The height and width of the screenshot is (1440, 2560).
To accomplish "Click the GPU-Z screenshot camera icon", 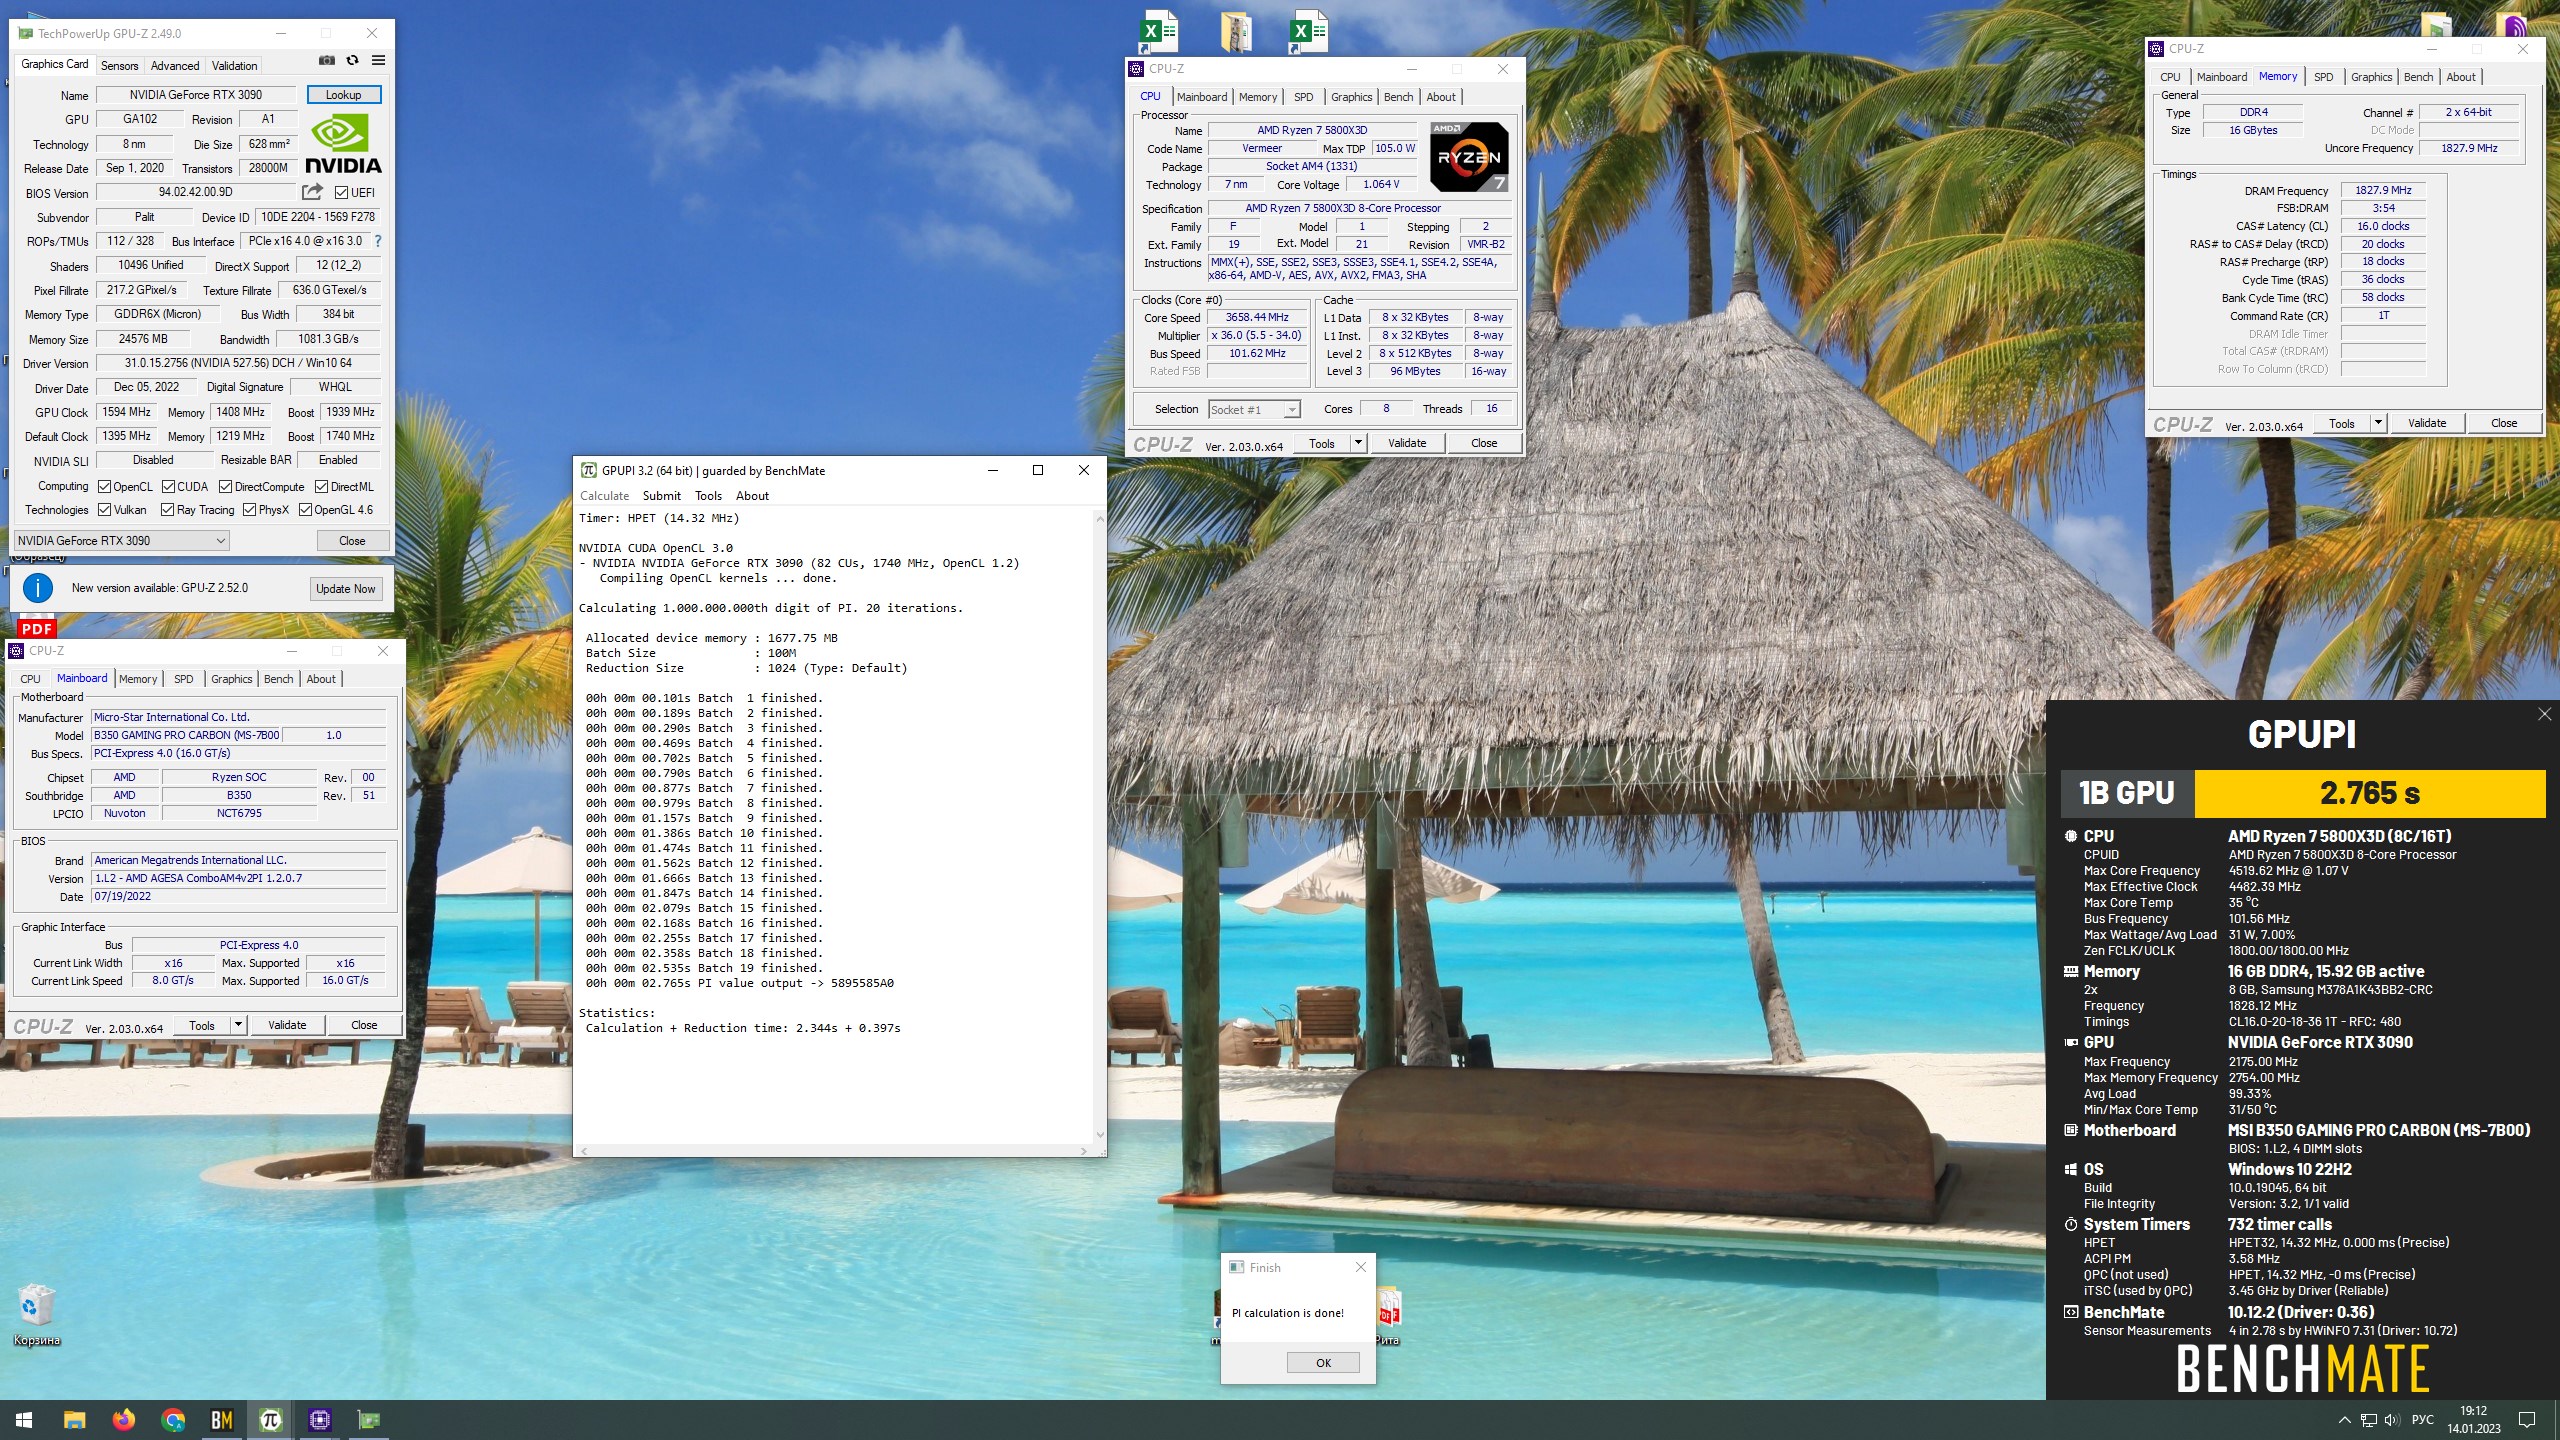I will click(x=326, y=61).
